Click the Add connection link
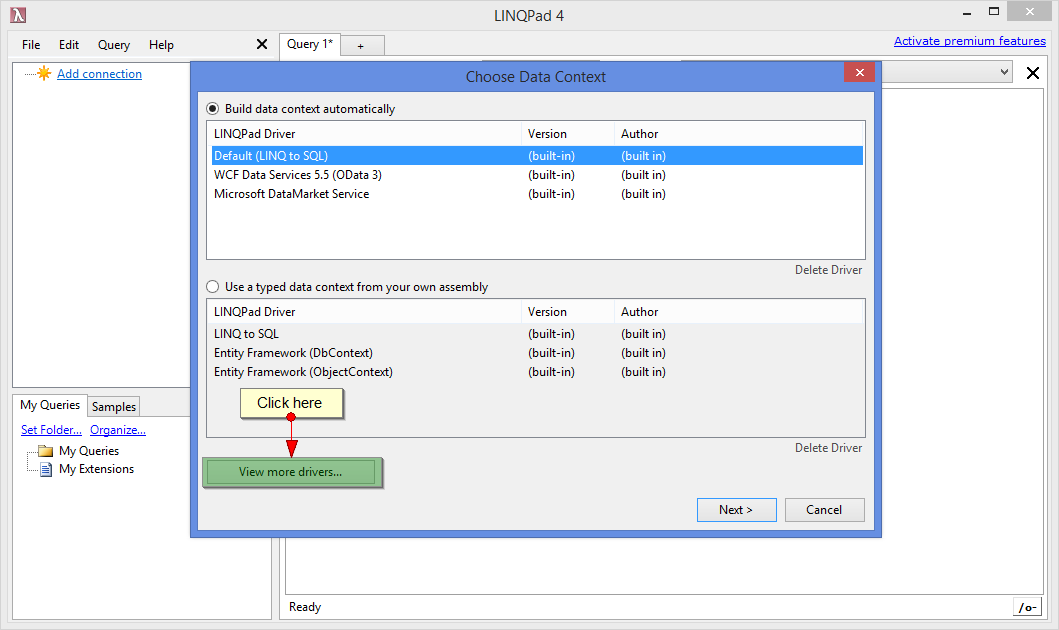The image size is (1059, 630). click(x=99, y=74)
